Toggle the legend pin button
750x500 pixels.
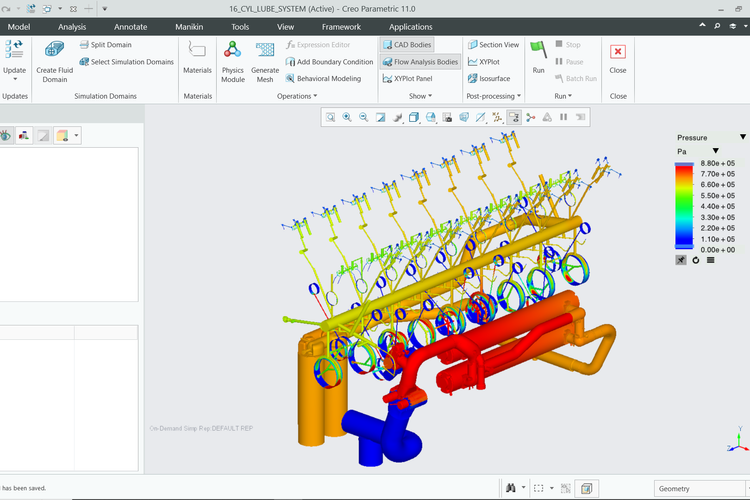click(681, 260)
